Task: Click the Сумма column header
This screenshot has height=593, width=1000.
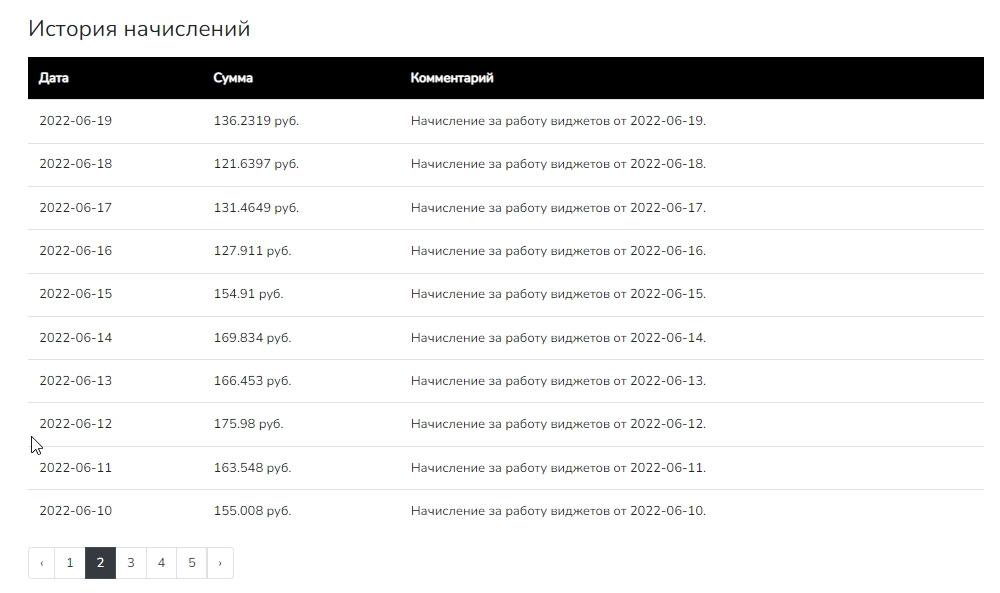Action: coord(233,78)
